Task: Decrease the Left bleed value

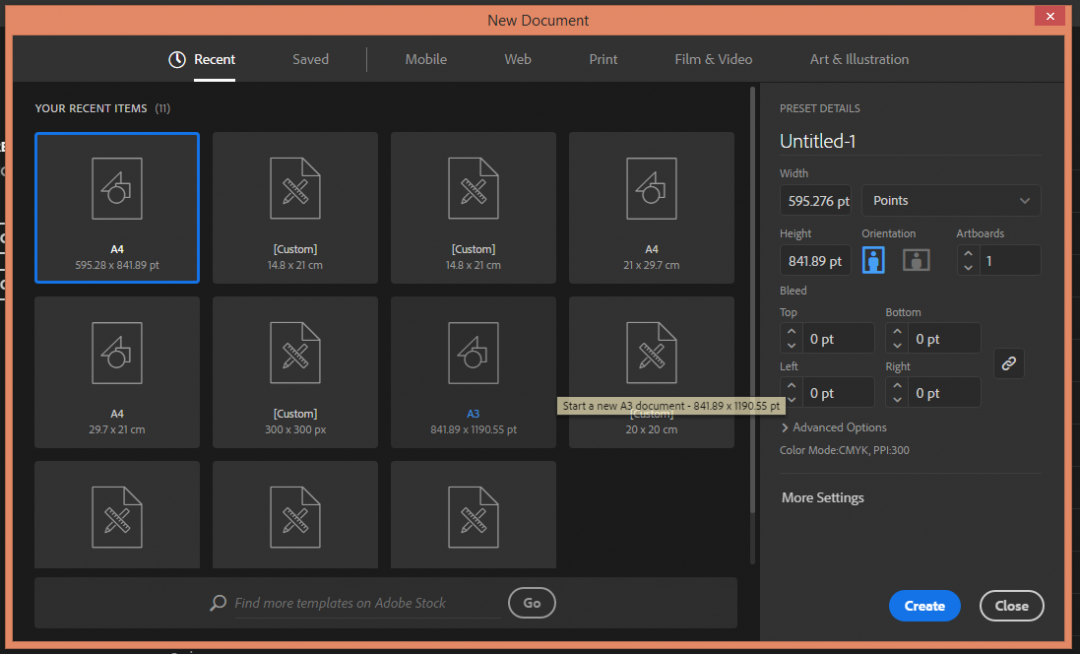Action: pyautogui.click(x=791, y=400)
